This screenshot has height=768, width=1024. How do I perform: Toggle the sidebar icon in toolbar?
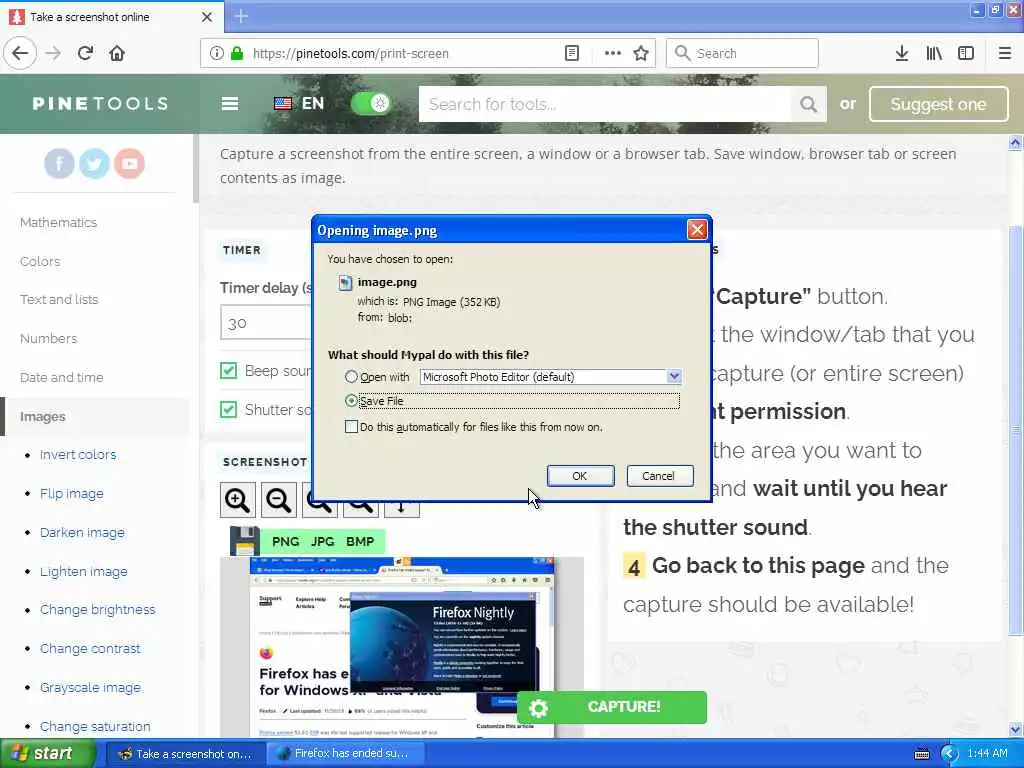966,53
